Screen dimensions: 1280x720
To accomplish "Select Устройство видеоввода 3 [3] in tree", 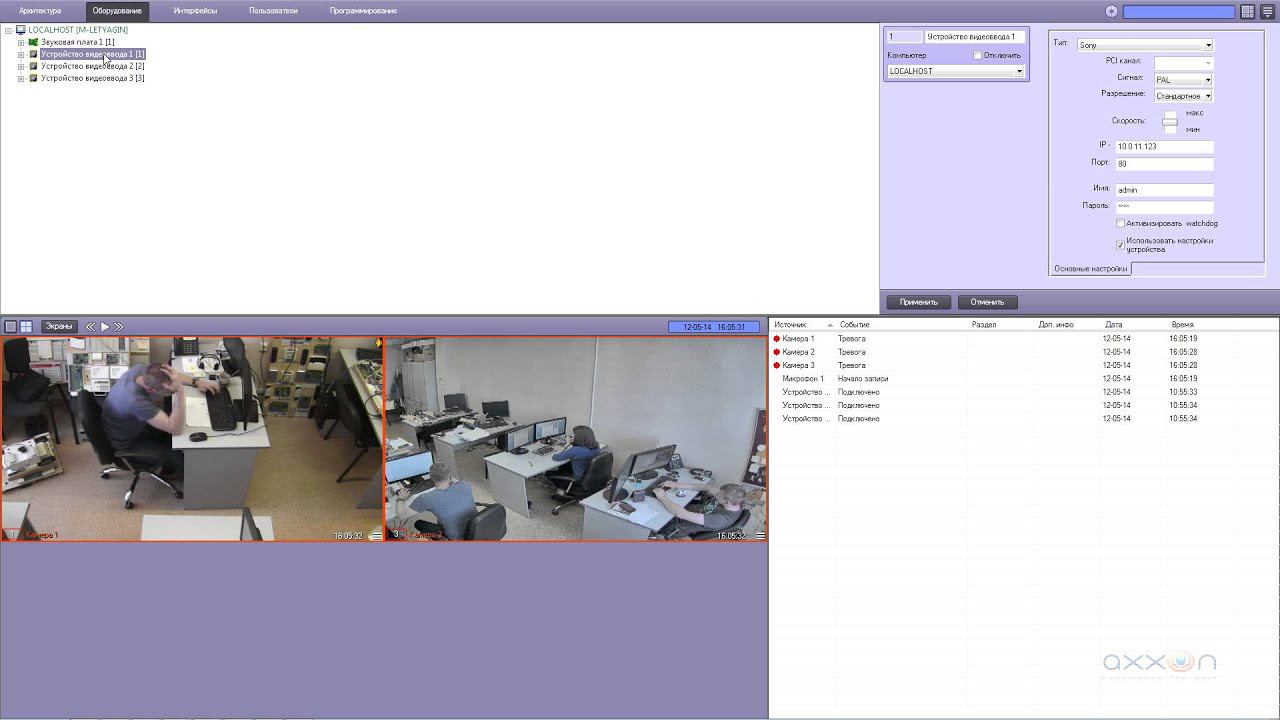I will tap(92, 78).
